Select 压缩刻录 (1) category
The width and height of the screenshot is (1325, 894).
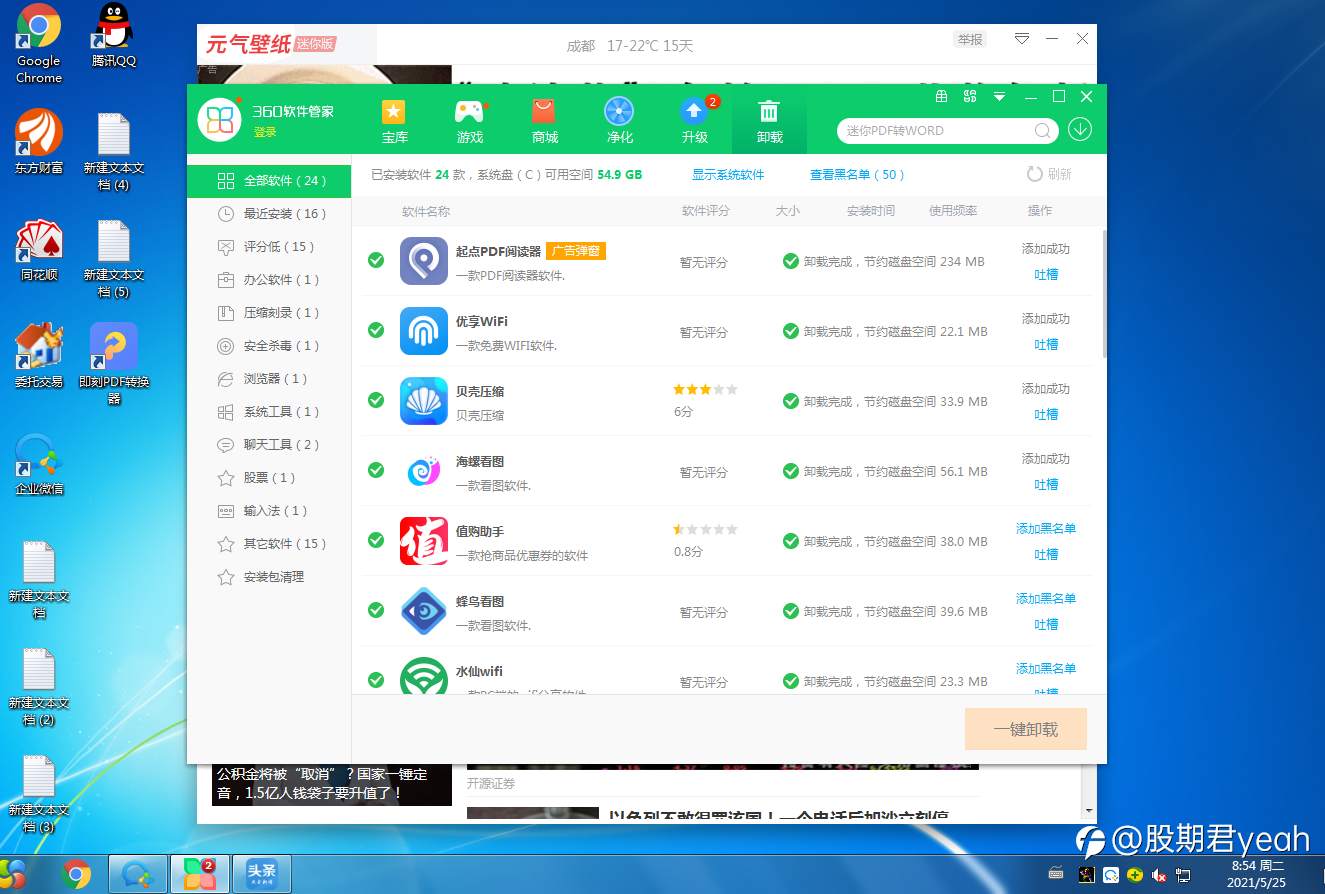pyautogui.click(x=269, y=313)
